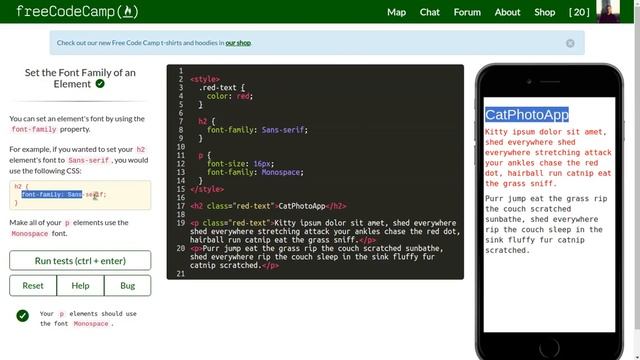
Task: Click the Purr jump paragraph line 20 in editor
Action: coord(316,257)
